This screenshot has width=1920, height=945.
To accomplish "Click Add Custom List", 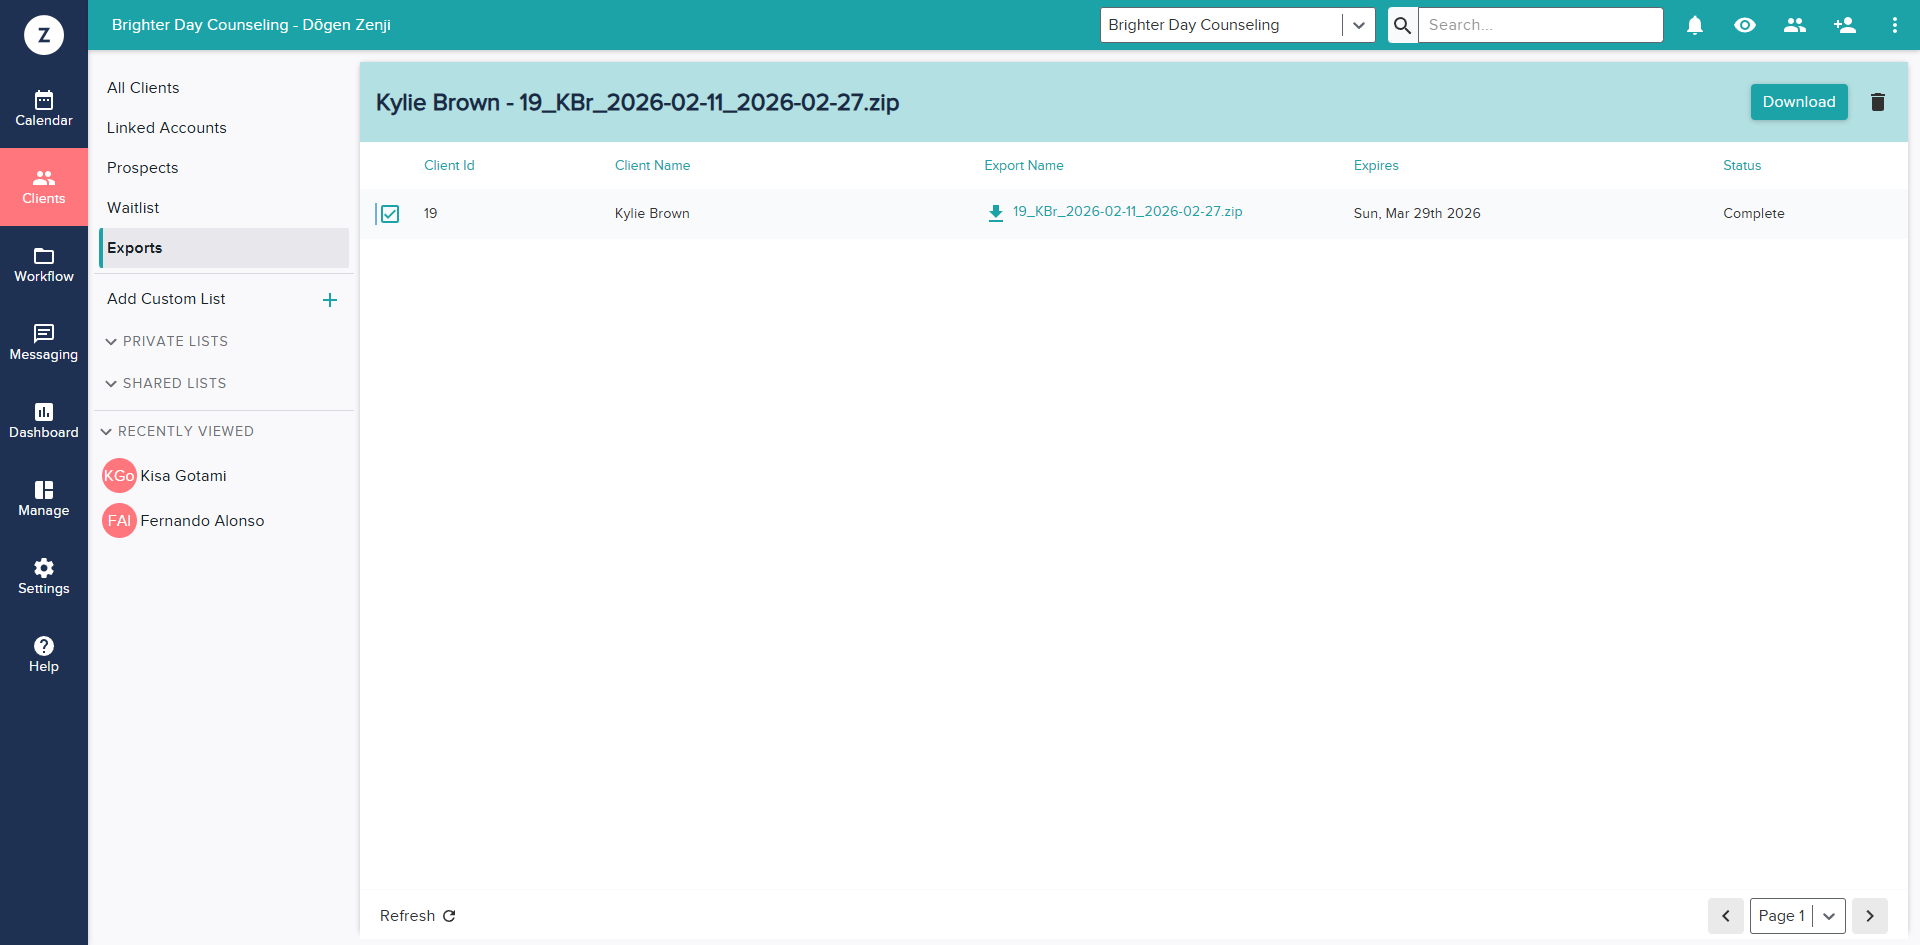I will [x=166, y=299].
